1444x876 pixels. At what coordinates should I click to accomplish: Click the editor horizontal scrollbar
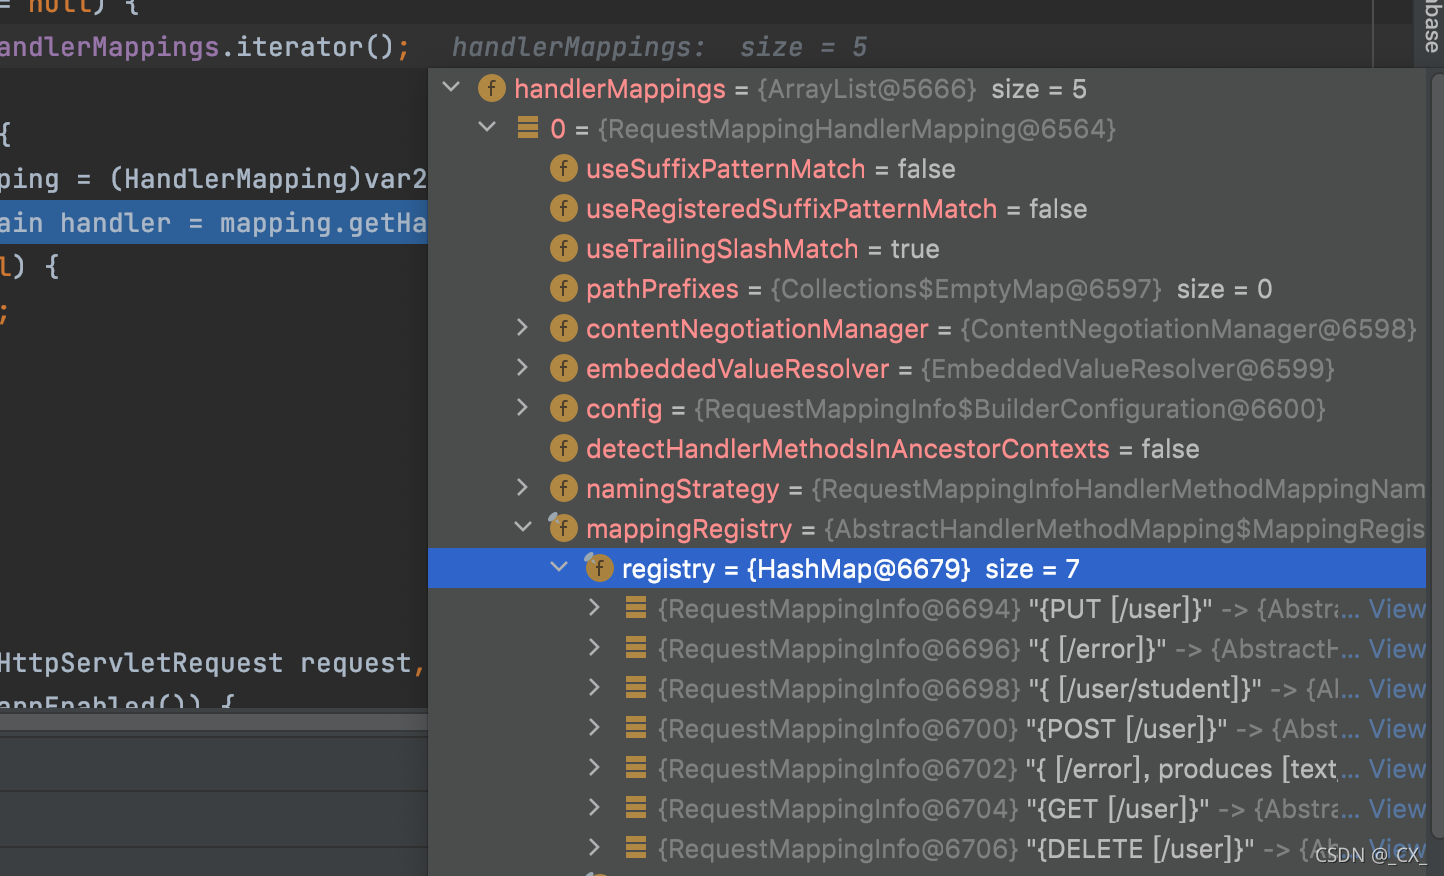(214, 721)
